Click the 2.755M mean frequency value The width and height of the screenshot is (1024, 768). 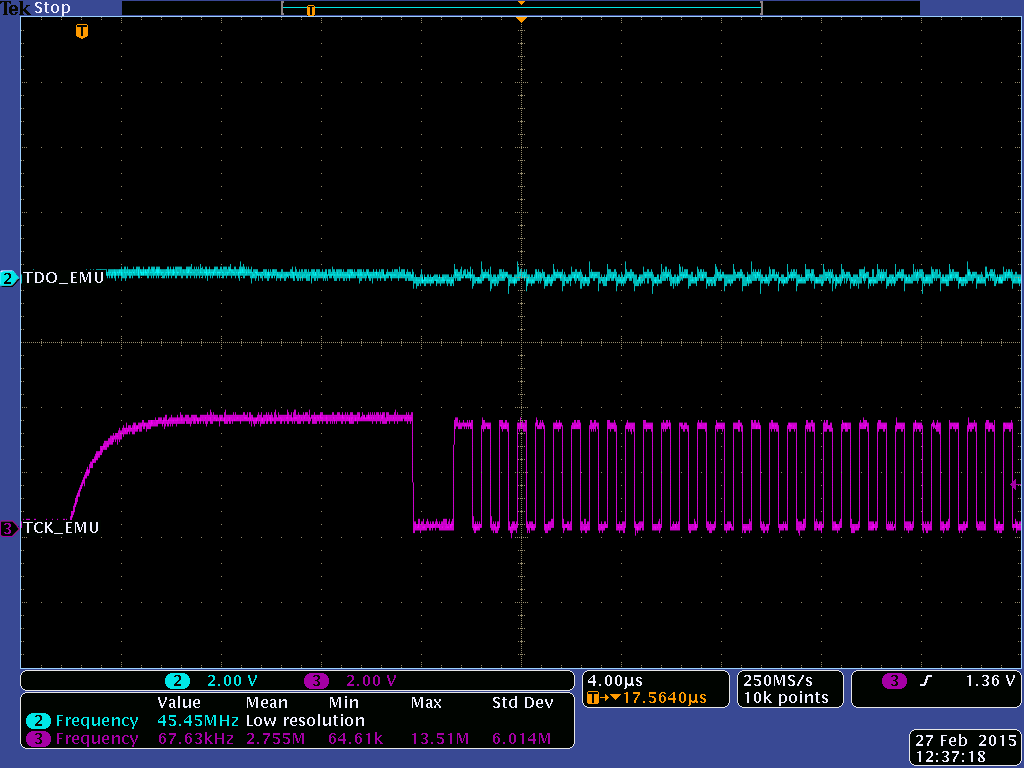click(275, 739)
